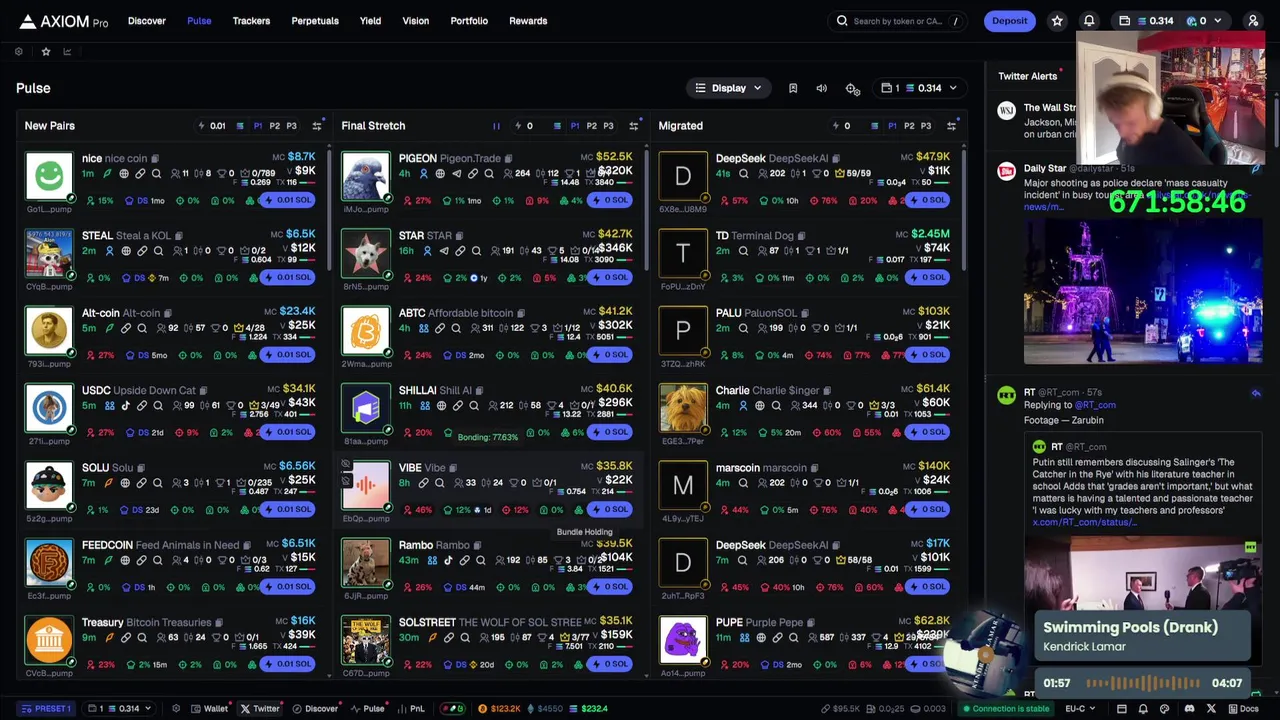Expand bottom bar wallet 1 0.314 dropdown
Screen dimensions: 1280x720
[119, 709]
